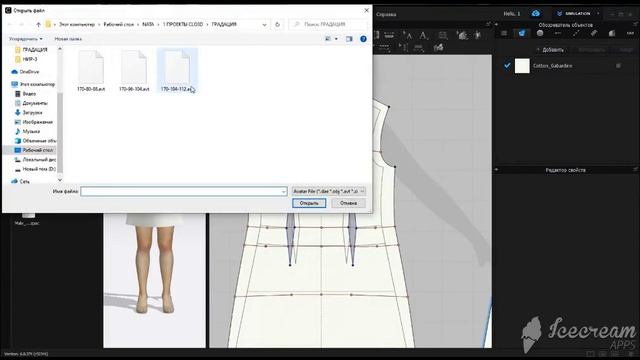Screen dimensions: 640x360
Task: Click the Открыть button in file dialog
Action: tap(309, 203)
